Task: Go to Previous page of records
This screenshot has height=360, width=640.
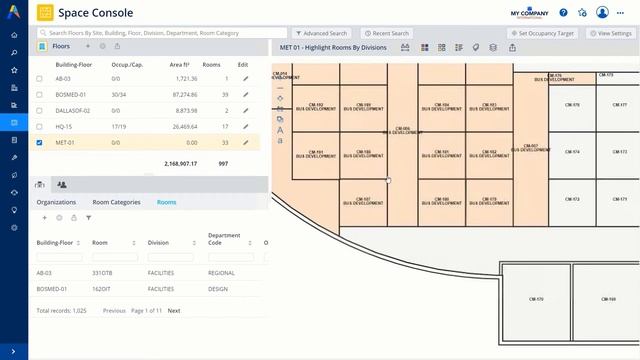Action: 114,311
